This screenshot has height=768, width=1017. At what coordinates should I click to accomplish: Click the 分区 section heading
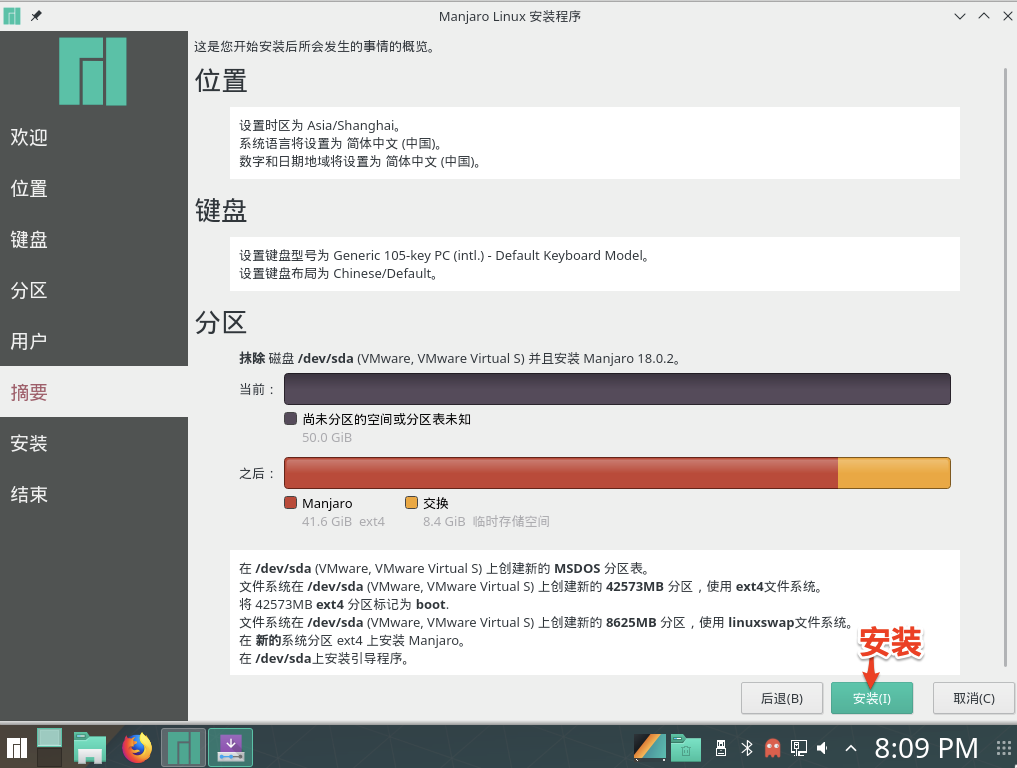pyautogui.click(x=221, y=322)
